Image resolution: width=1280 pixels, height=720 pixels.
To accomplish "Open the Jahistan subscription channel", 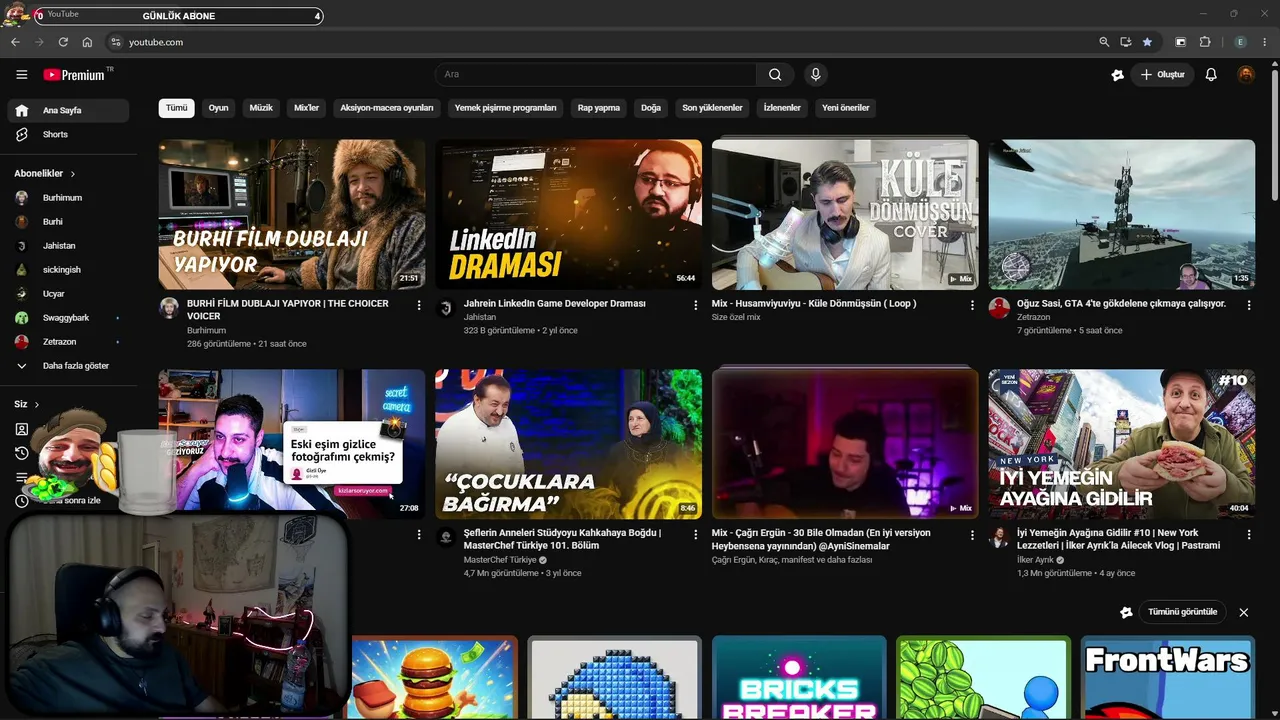I will tap(68, 246).
